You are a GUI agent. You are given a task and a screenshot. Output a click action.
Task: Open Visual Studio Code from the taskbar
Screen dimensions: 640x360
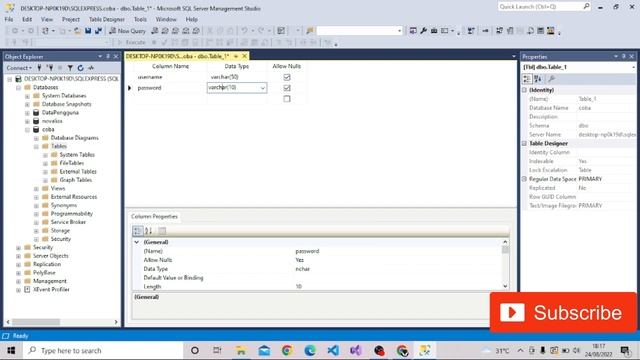click(333, 351)
